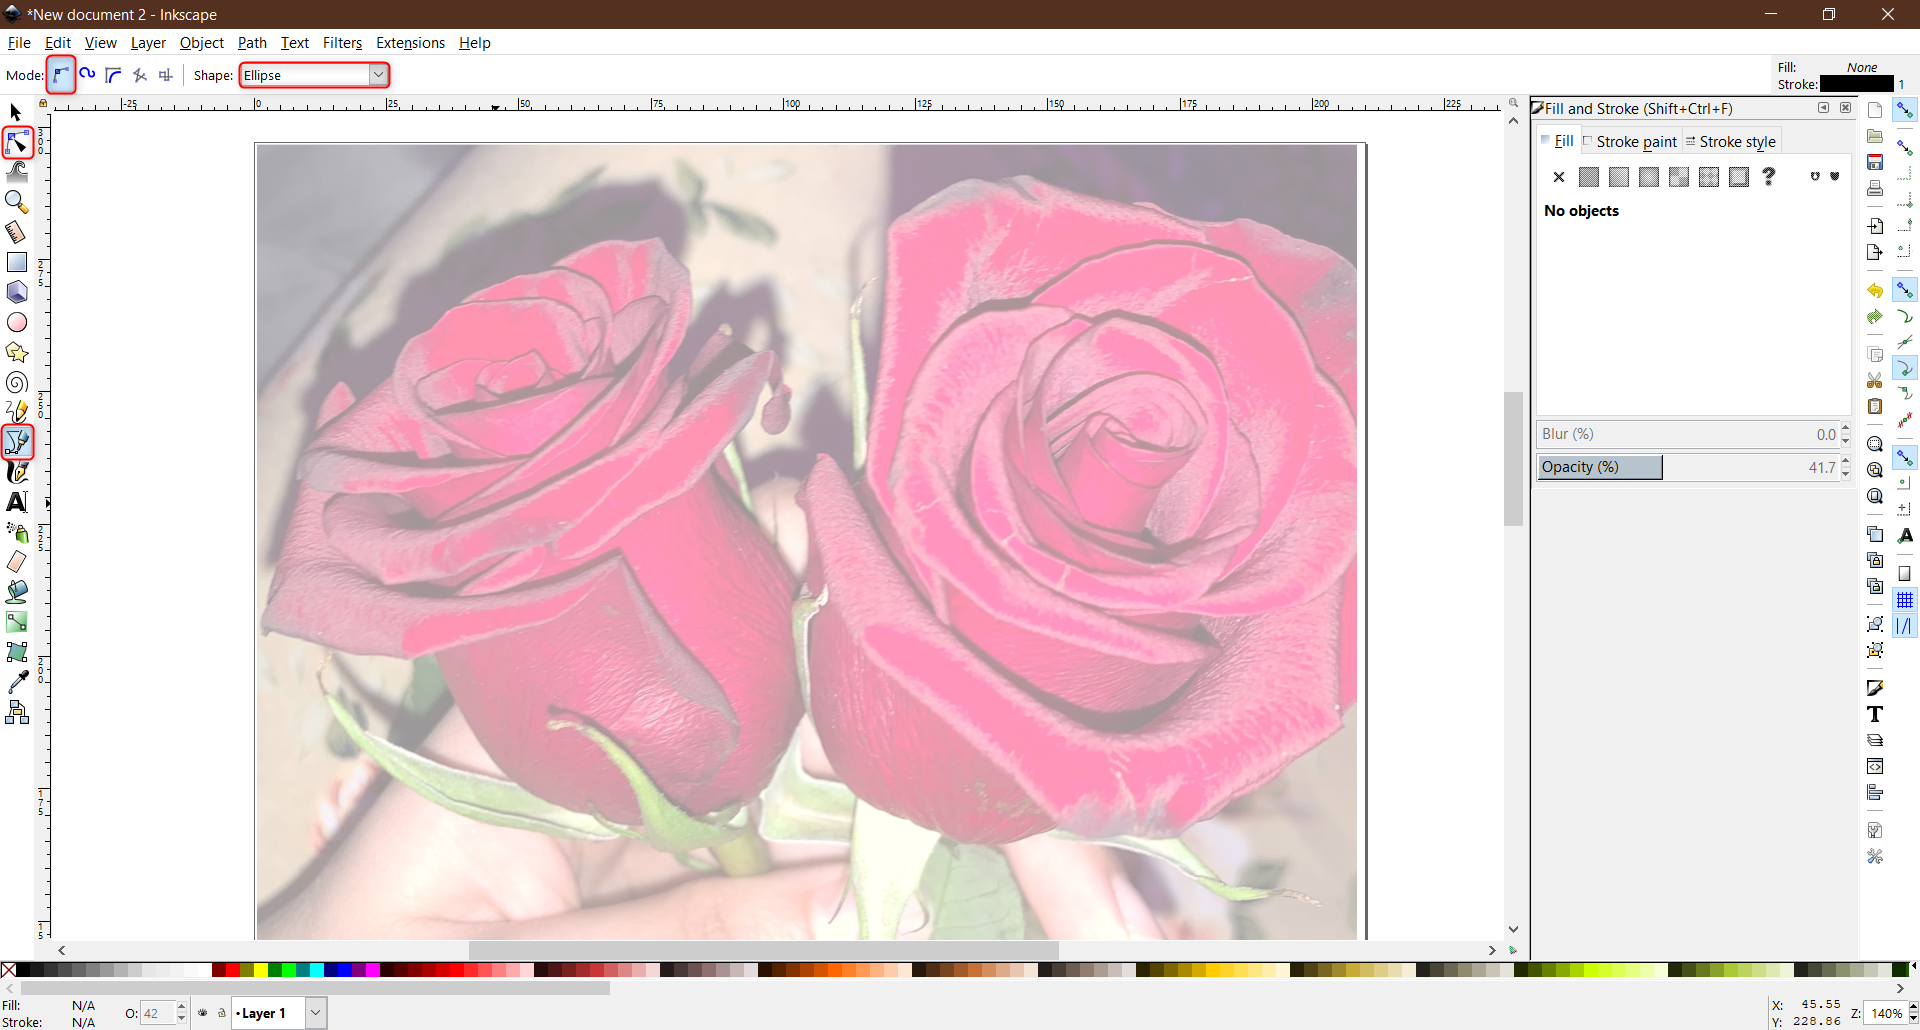Expand the Layer 1 dropdown
Screen dimensions: 1920x1030
tap(315, 1013)
